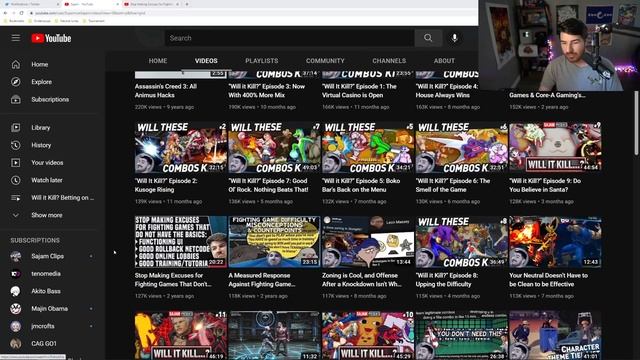Open Home in the sidebar

point(40,64)
